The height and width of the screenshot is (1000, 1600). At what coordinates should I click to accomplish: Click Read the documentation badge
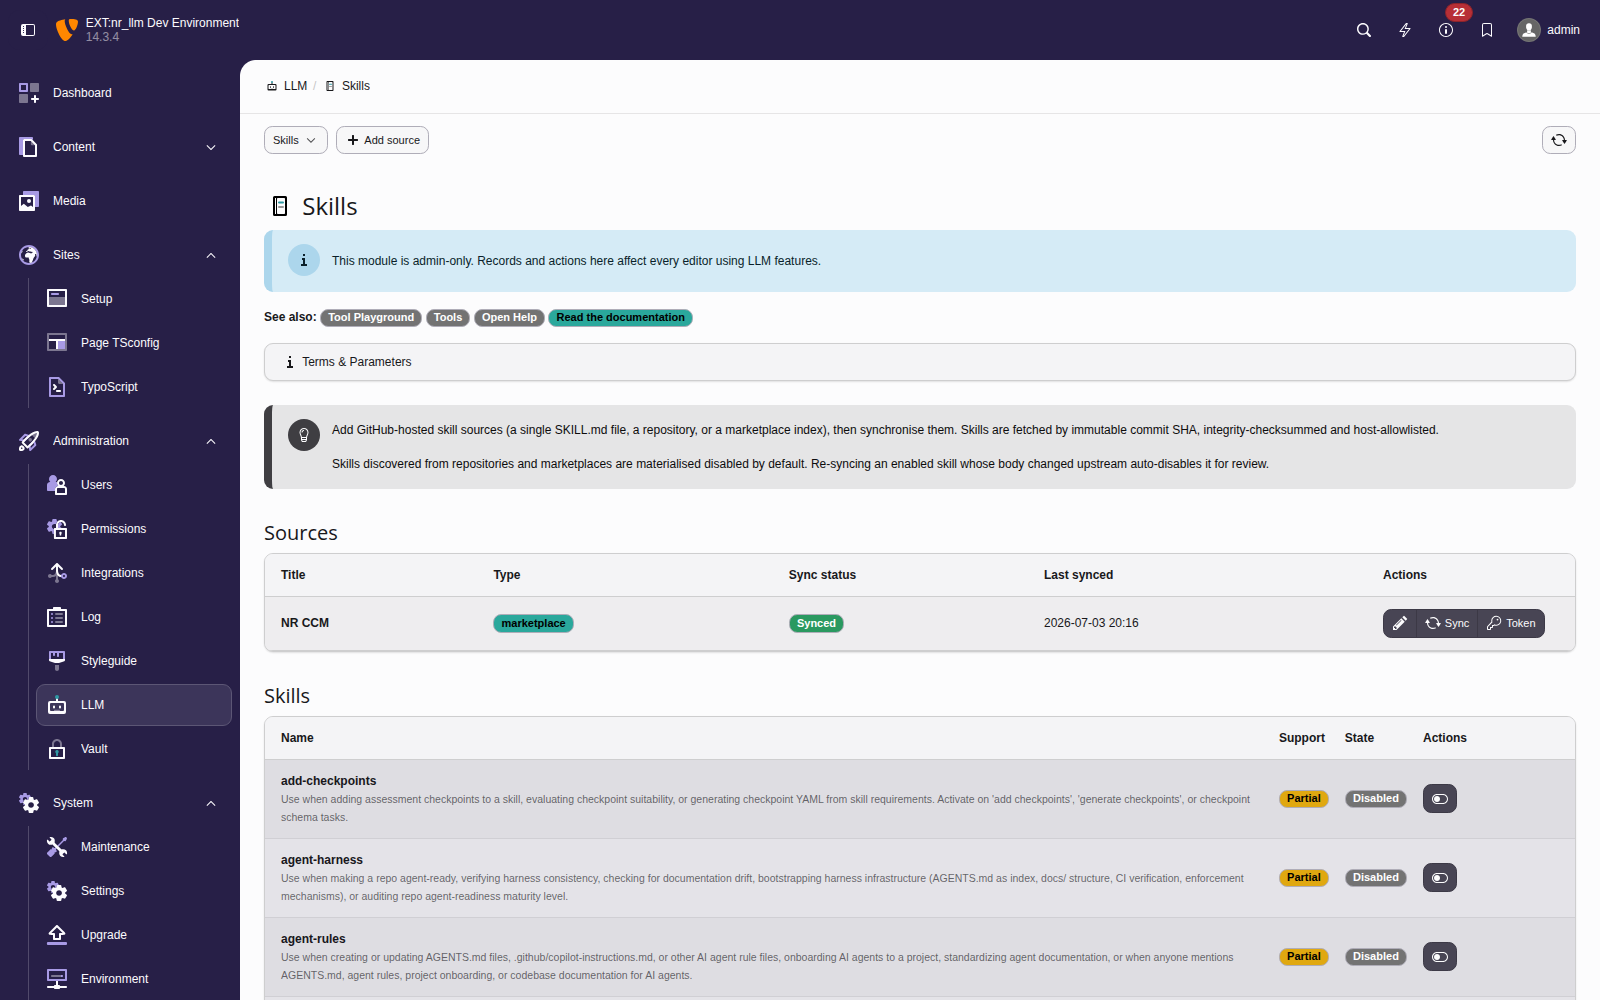click(x=620, y=318)
